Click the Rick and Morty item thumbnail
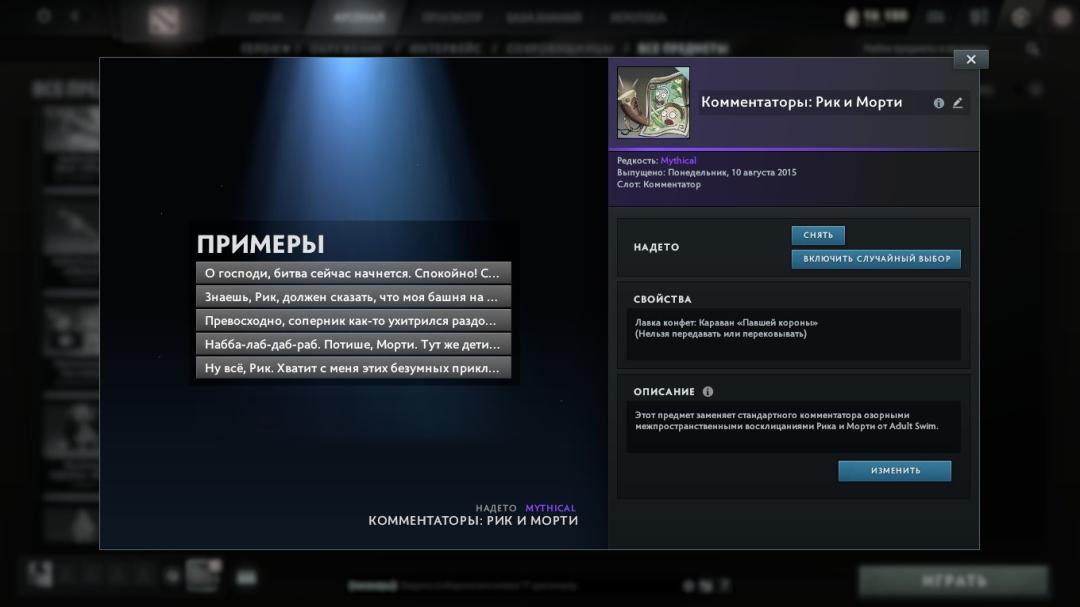The image size is (1080, 607). pyautogui.click(x=653, y=103)
